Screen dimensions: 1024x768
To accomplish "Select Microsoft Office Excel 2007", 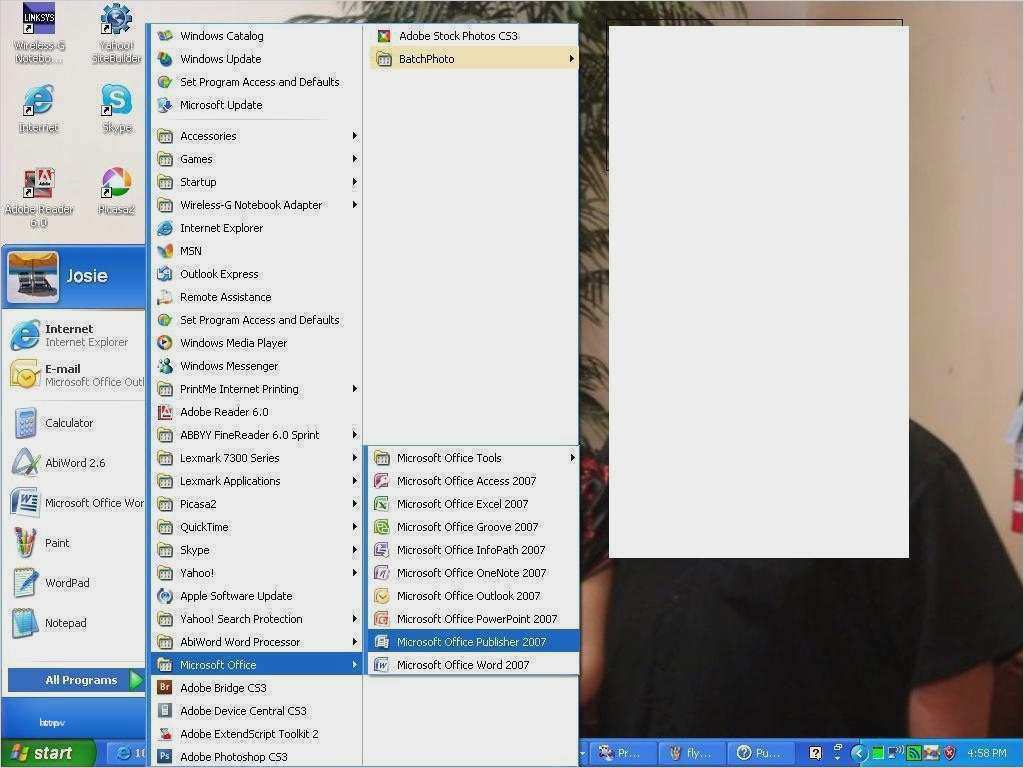I will [462, 504].
